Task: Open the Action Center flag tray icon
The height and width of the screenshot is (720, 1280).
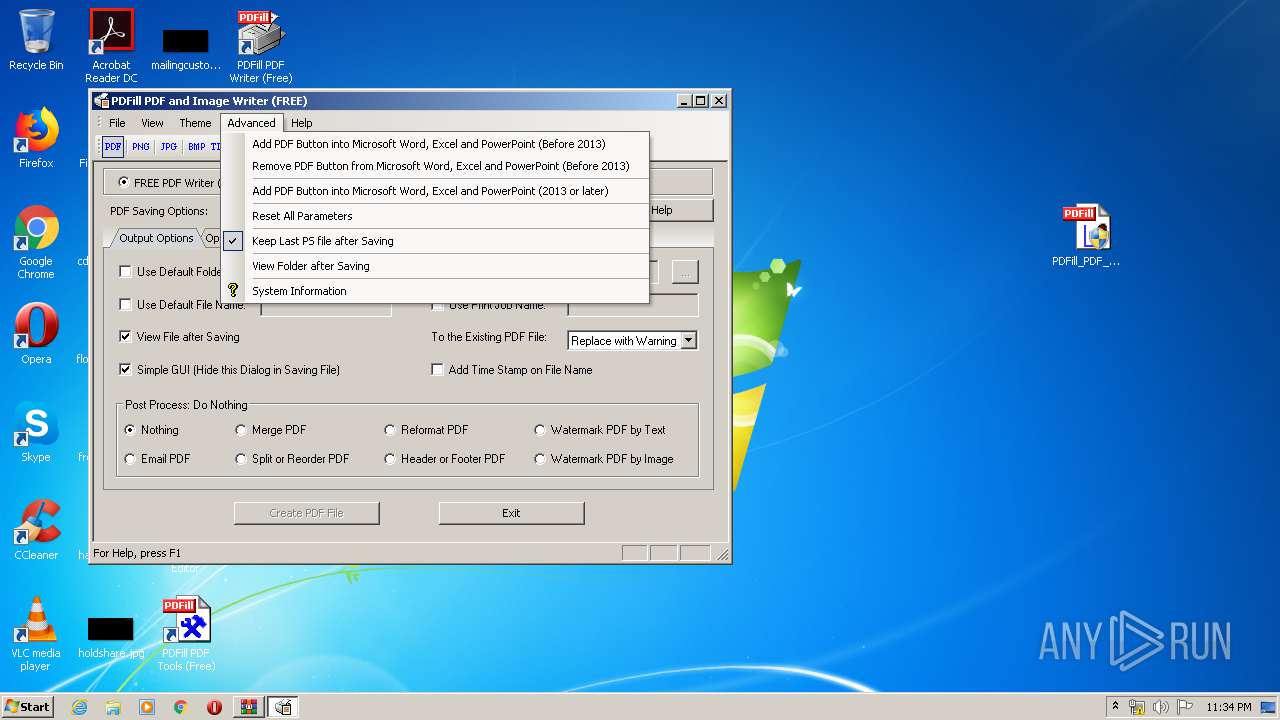Action: [1183, 707]
